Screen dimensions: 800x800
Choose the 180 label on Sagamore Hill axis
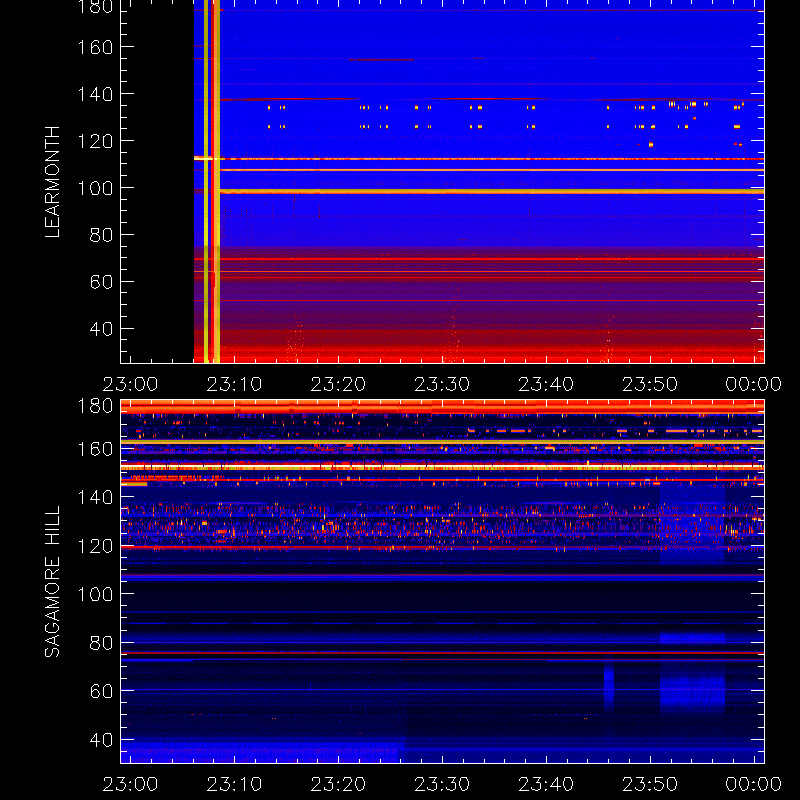[x=95, y=407]
